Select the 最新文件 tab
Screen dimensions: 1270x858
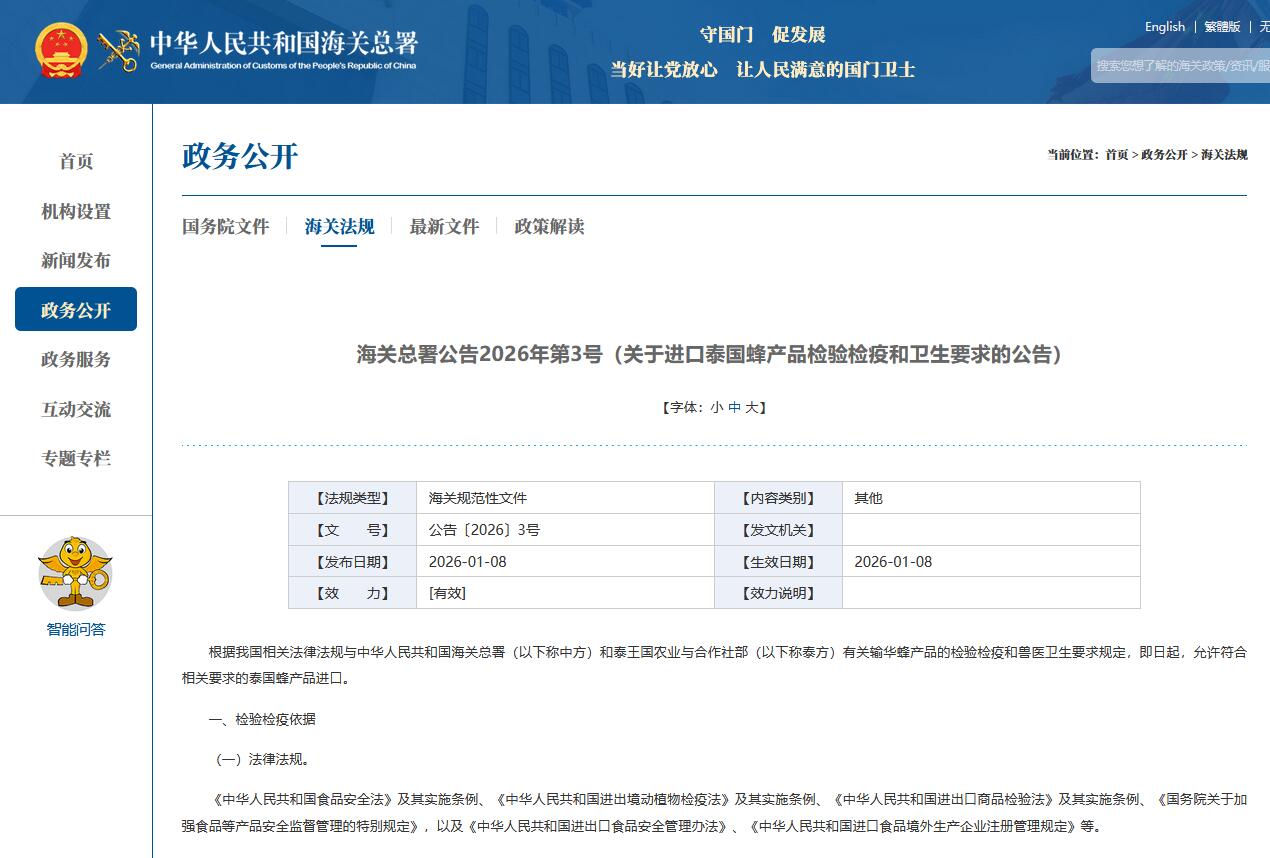tap(444, 226)
